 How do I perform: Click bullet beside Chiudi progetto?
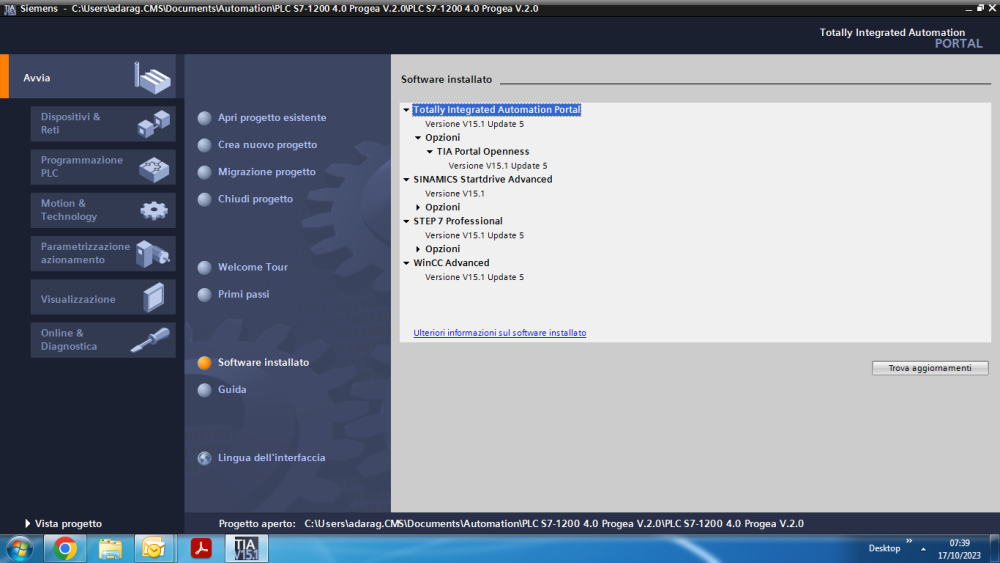tap(204, 200)
